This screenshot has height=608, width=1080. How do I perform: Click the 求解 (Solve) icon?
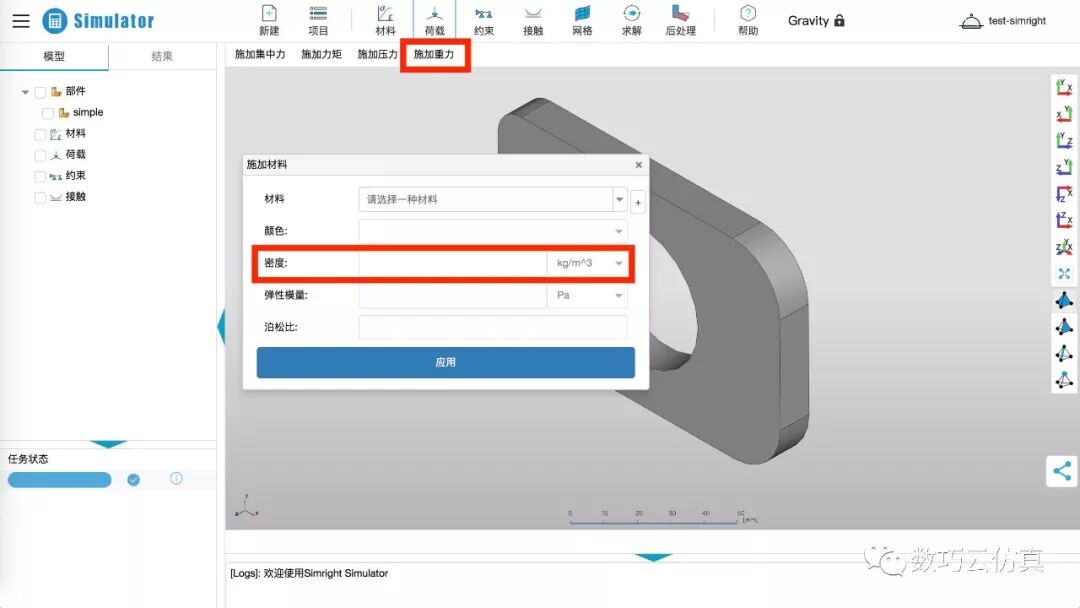631,20
